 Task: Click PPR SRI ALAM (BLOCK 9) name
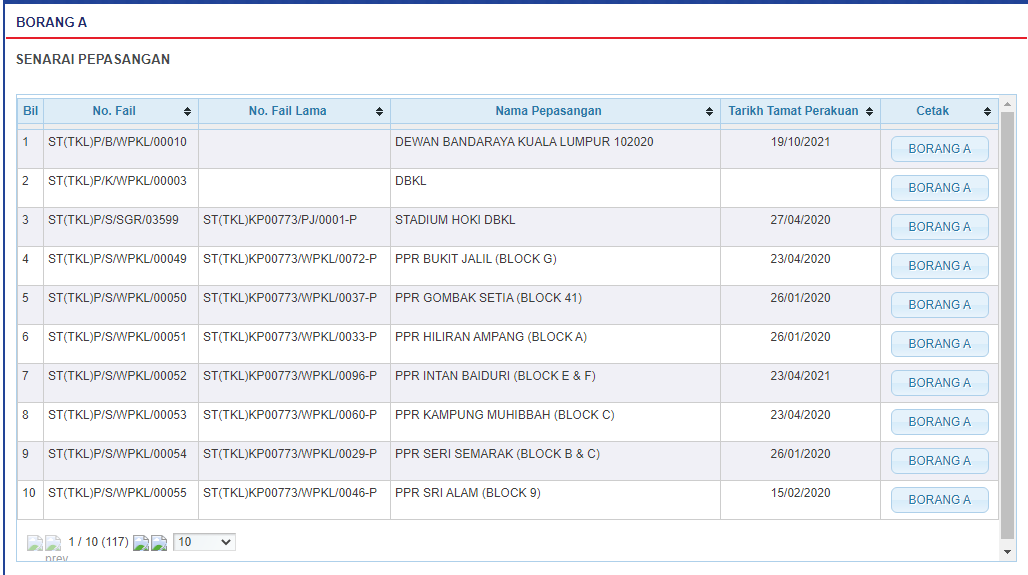coord(467,492)
